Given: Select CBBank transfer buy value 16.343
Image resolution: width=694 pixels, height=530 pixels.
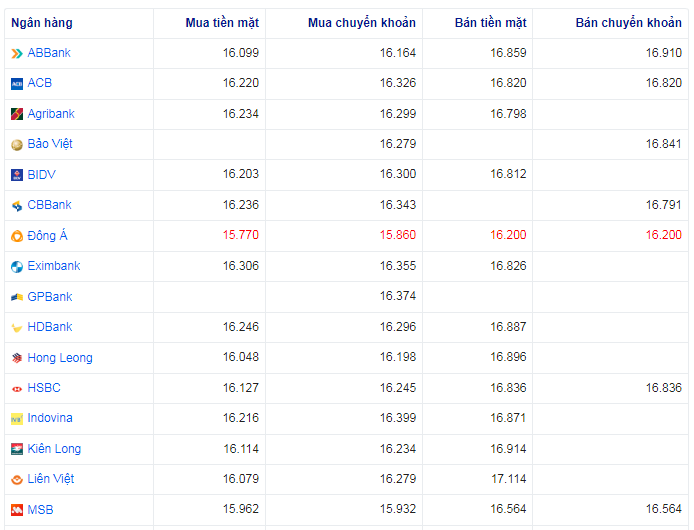Looking at the screenshot, I should click(398, 205).
